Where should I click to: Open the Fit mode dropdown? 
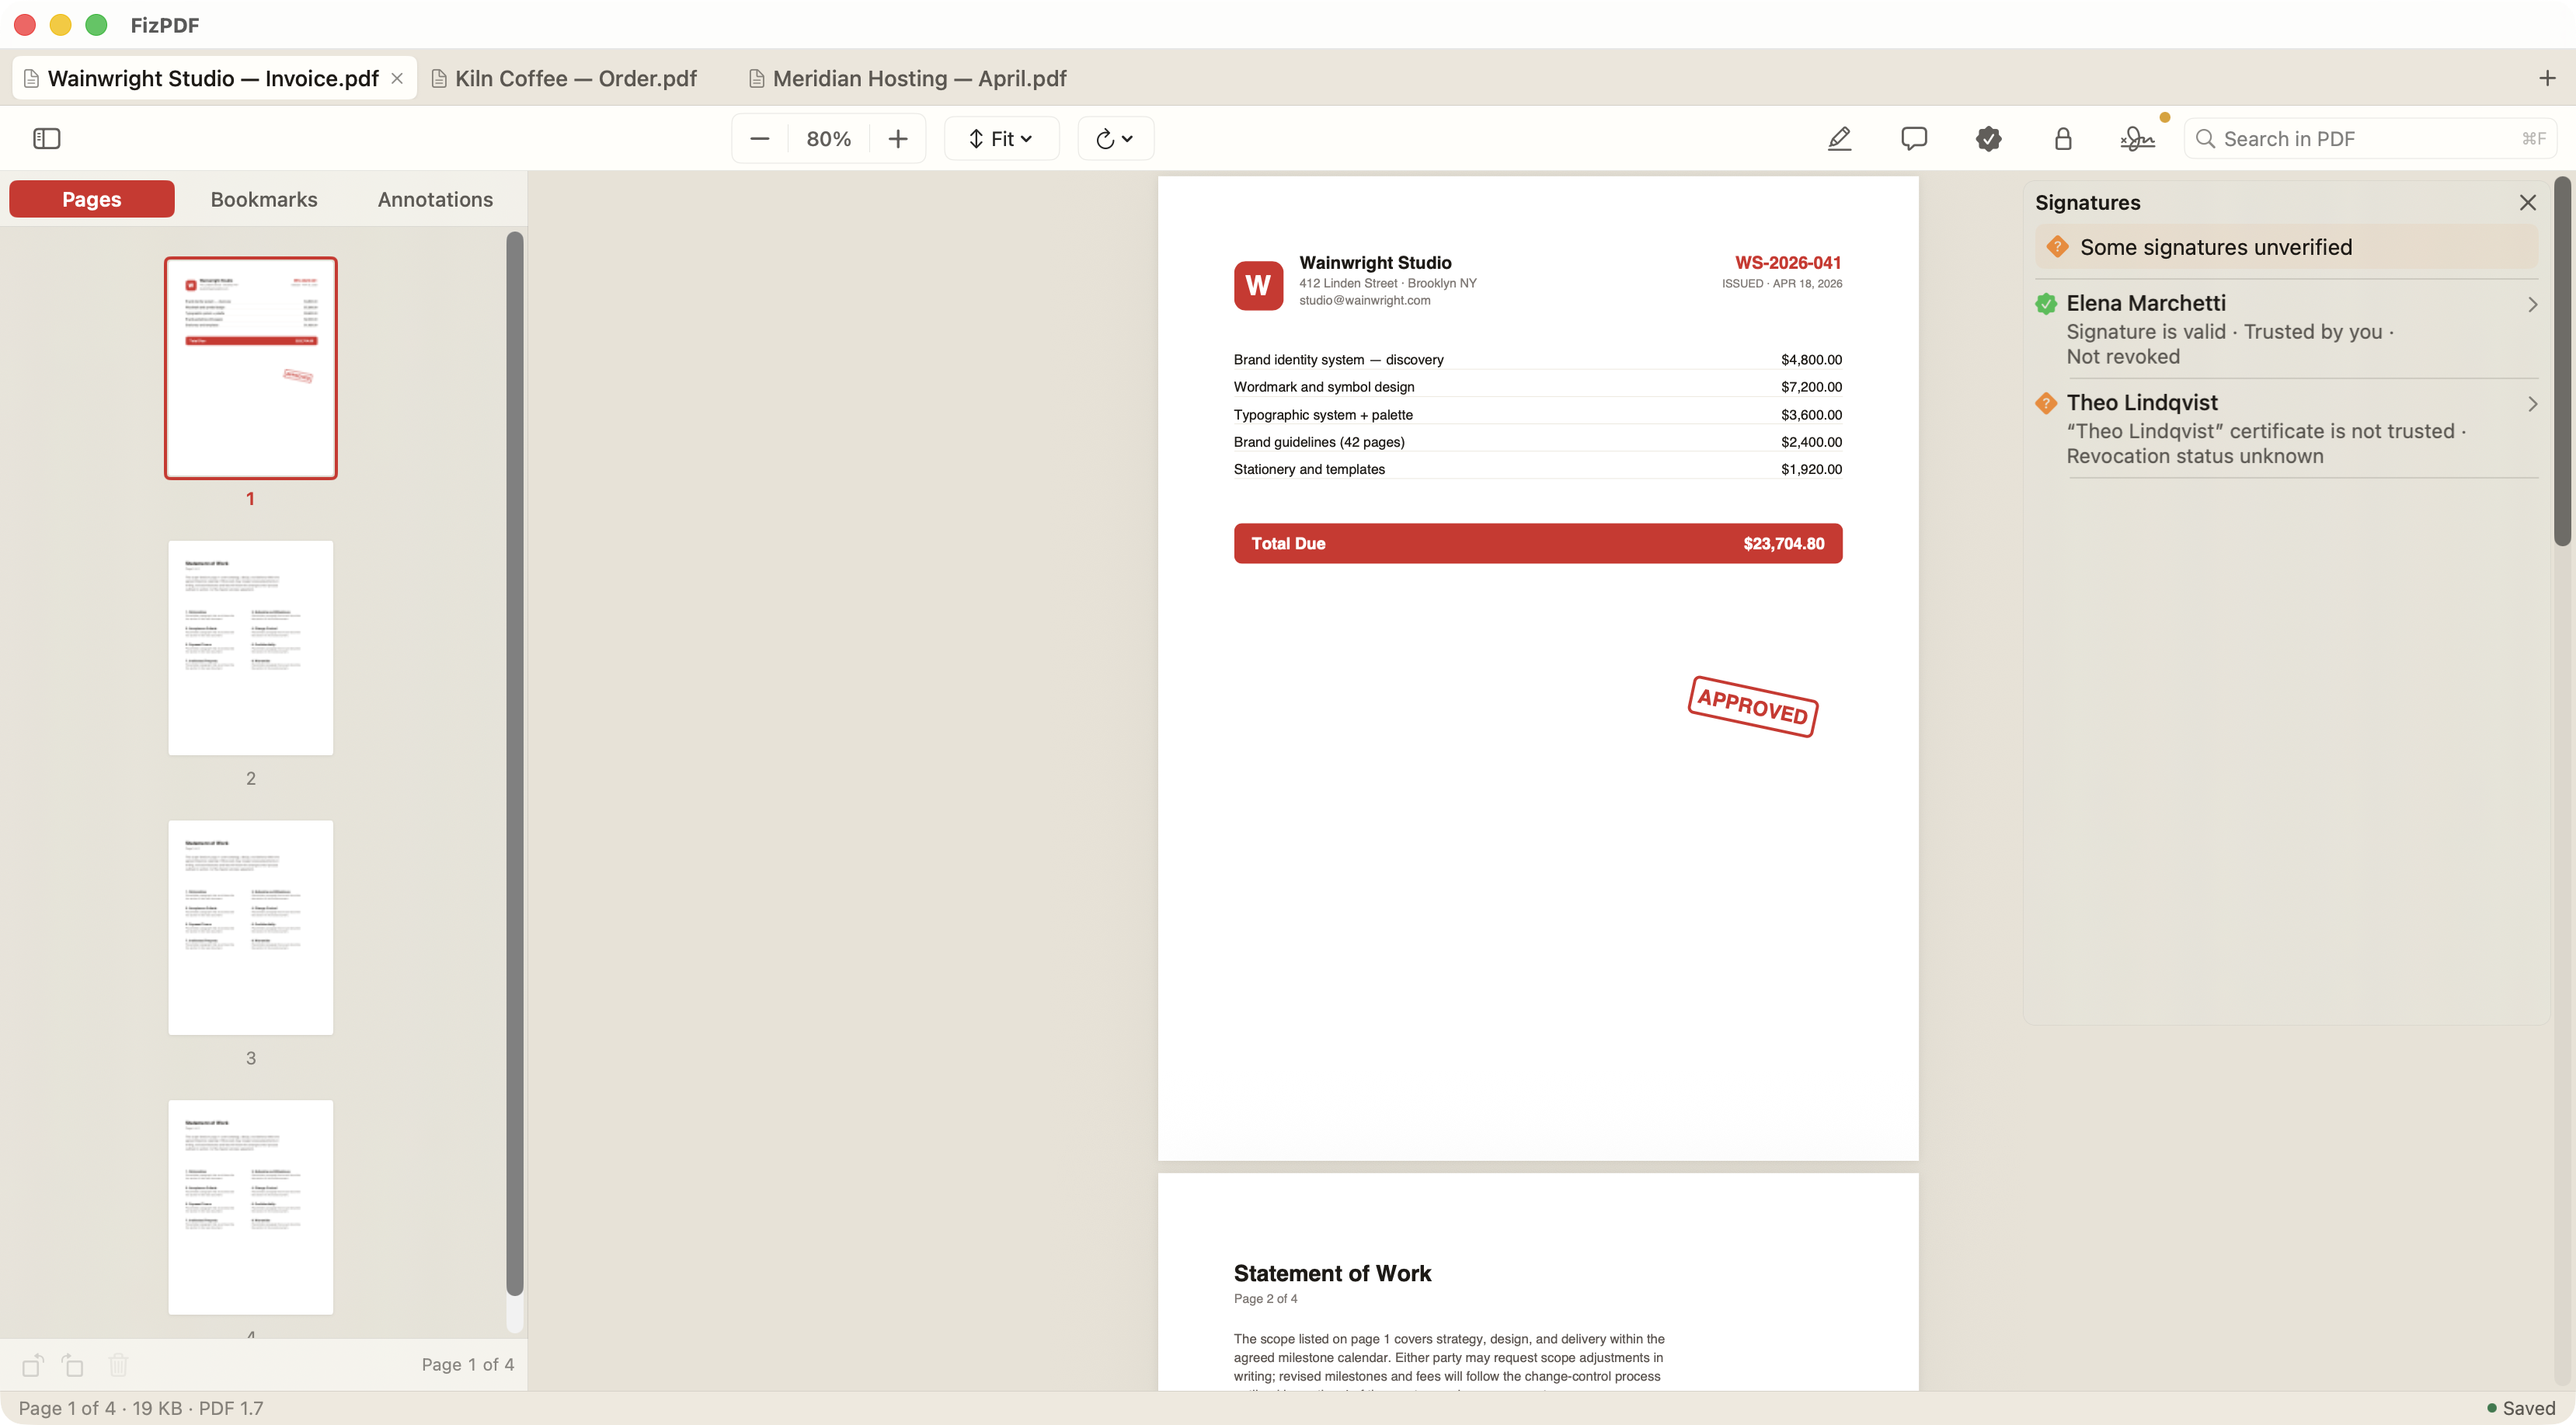[1001, 138]
